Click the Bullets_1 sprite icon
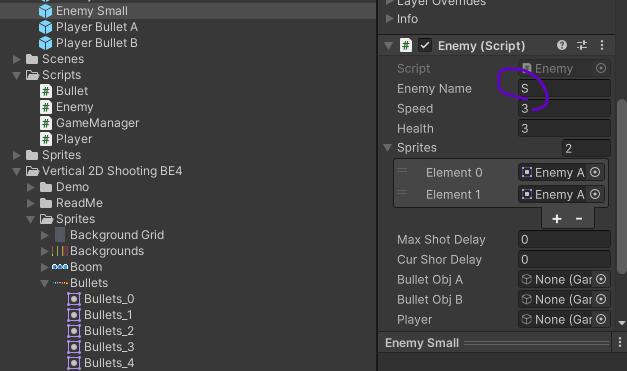Image resolution: width=627 pixels, height=371 pixels. click(x=74, y=315)
